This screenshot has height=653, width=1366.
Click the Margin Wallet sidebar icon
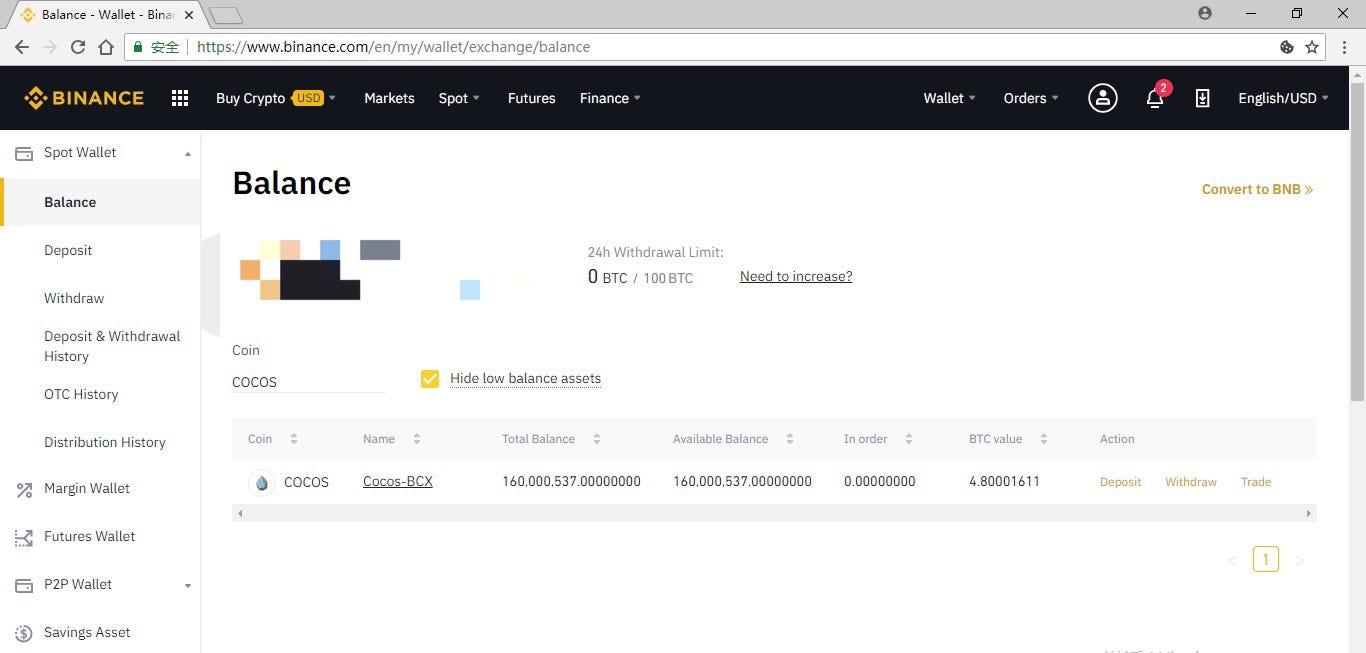tap(24, 489)
